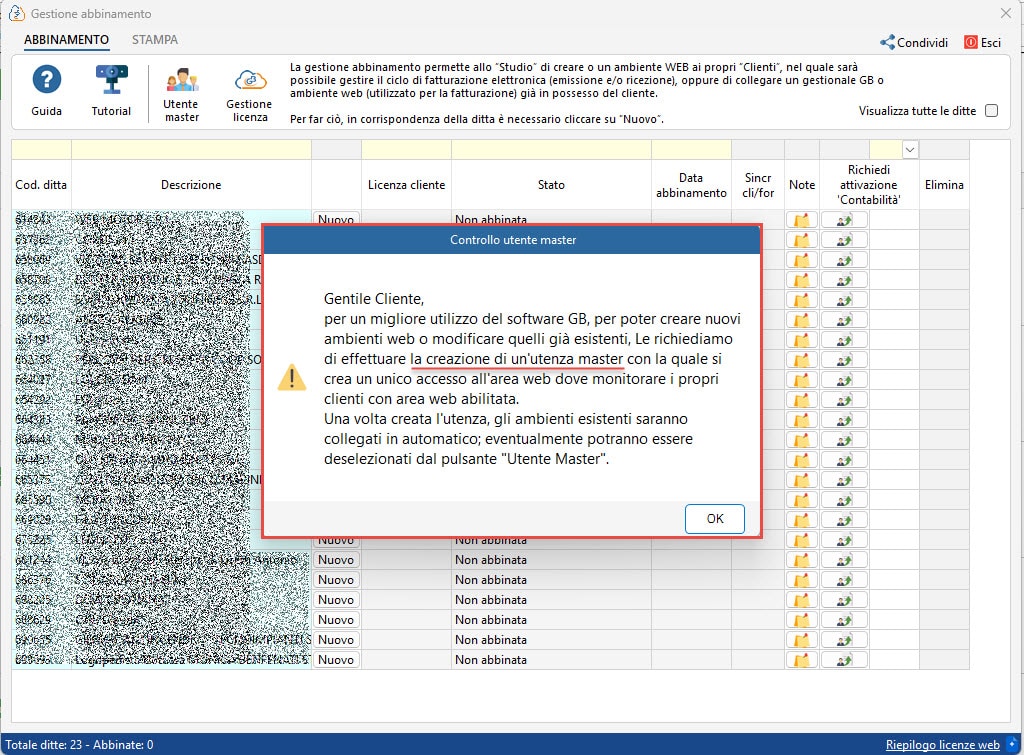Open Gestione licenza cloud icon
This screenshot has width=1024, height=755.
(x=250, y=80)
